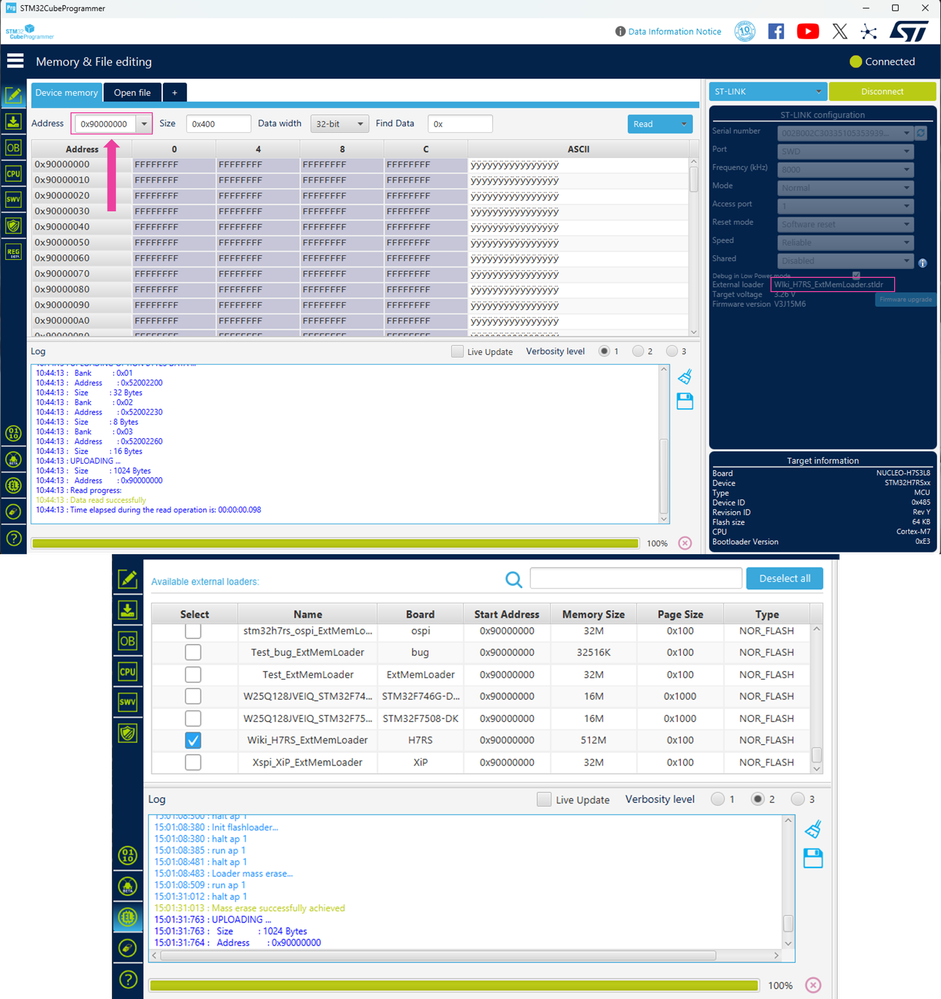This screenshot has height=999, width=941.
Task: Open SWV icon in lower window sidebar
Action: [x=127, y=702]
